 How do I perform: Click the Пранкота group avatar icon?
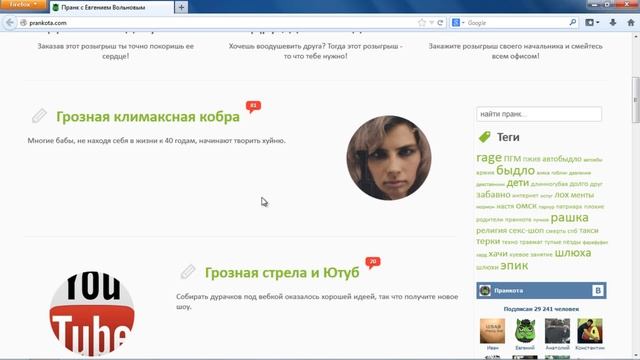(x=485, y=291)
